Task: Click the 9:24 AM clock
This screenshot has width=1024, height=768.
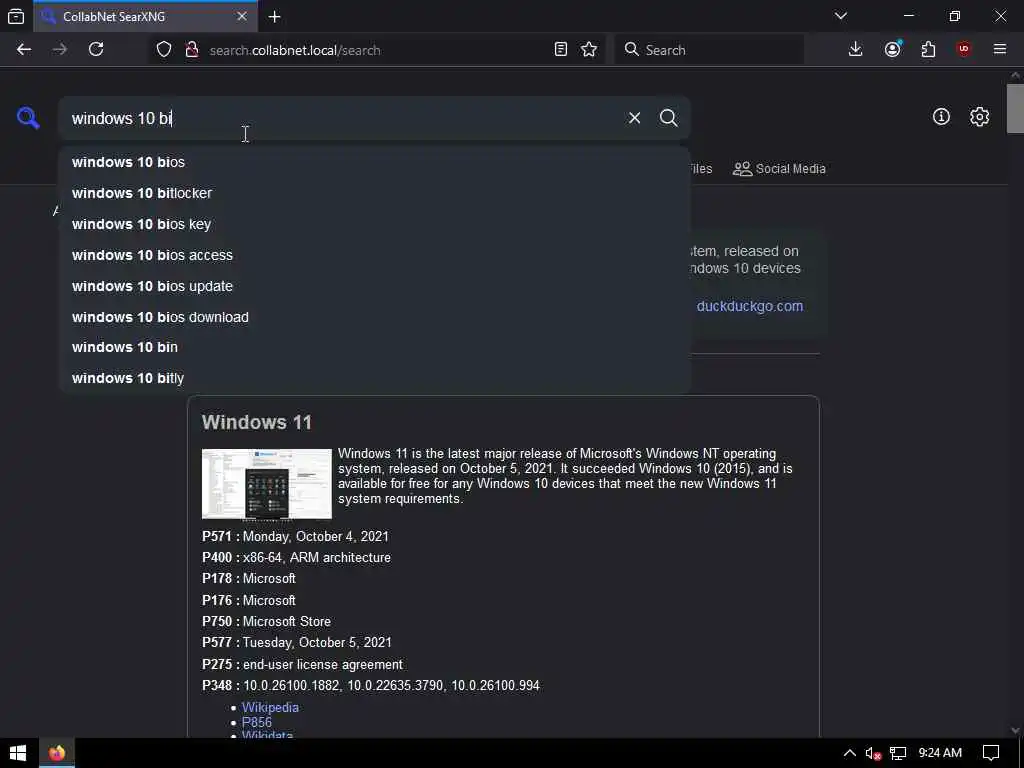Action: (x=940, y=753)
